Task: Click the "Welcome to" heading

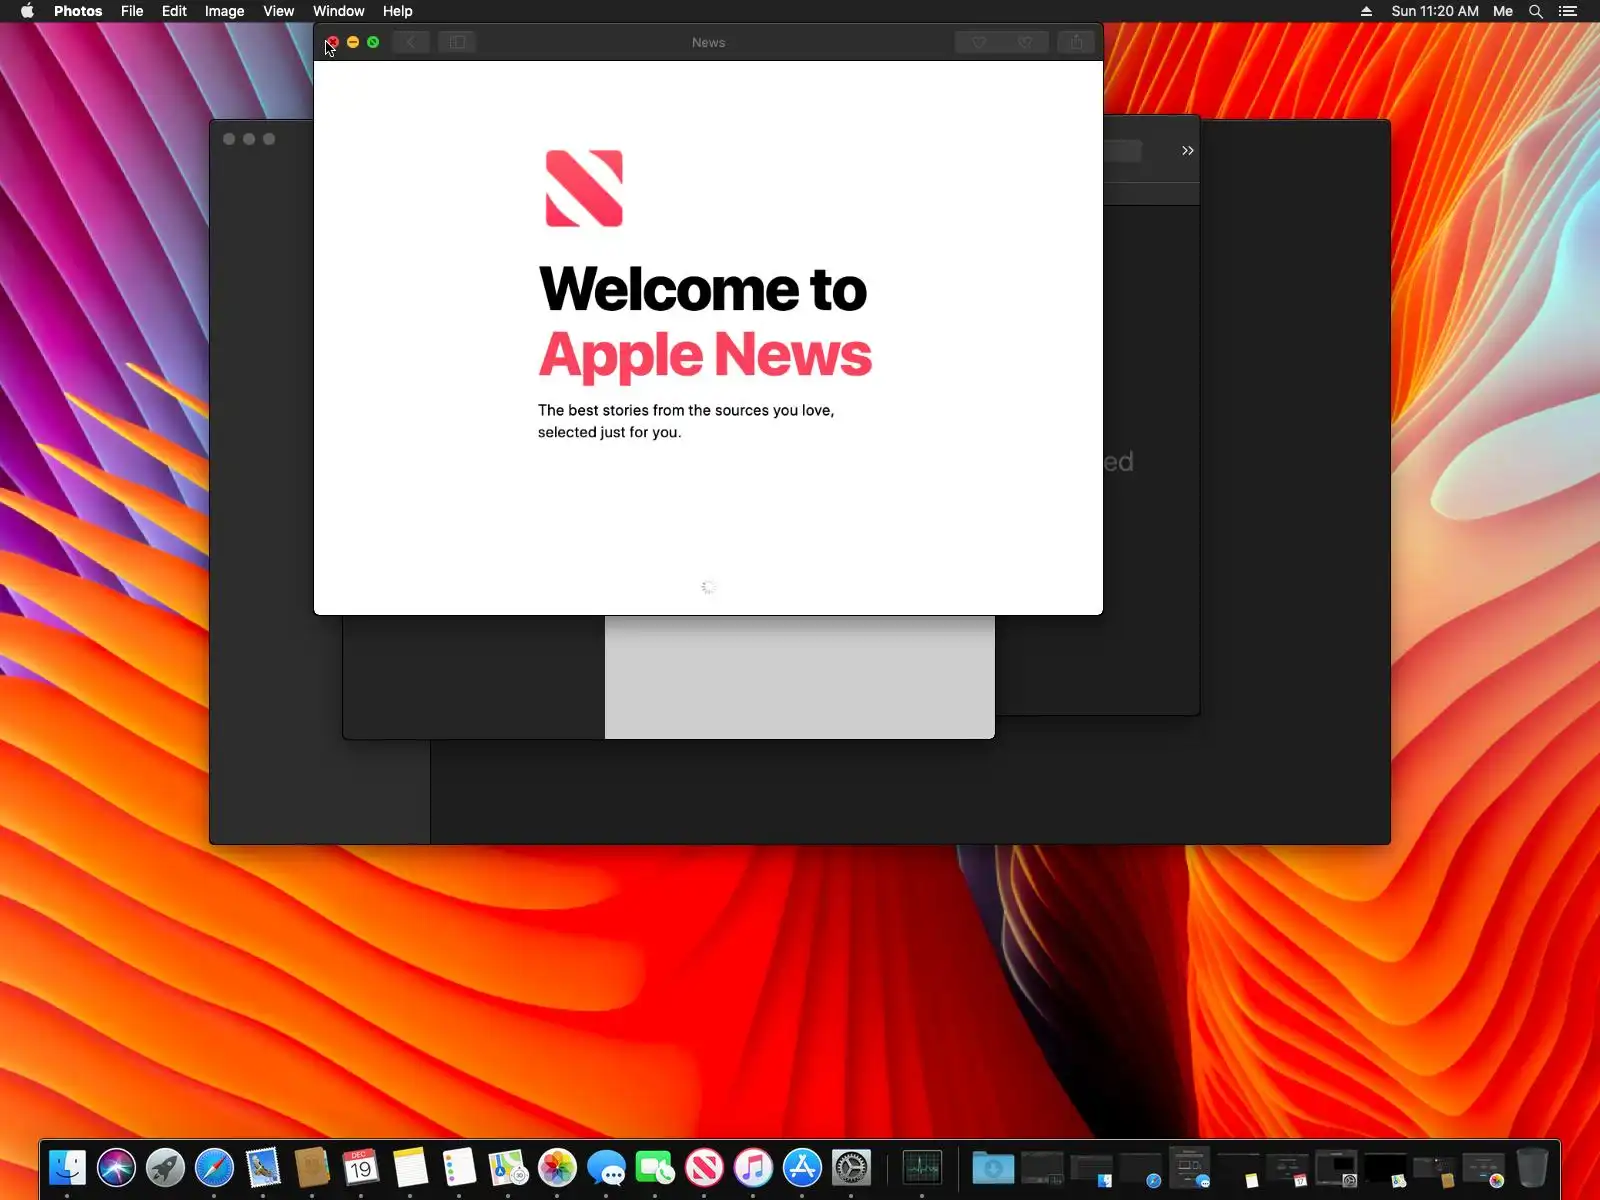Action: coord(703,289)
